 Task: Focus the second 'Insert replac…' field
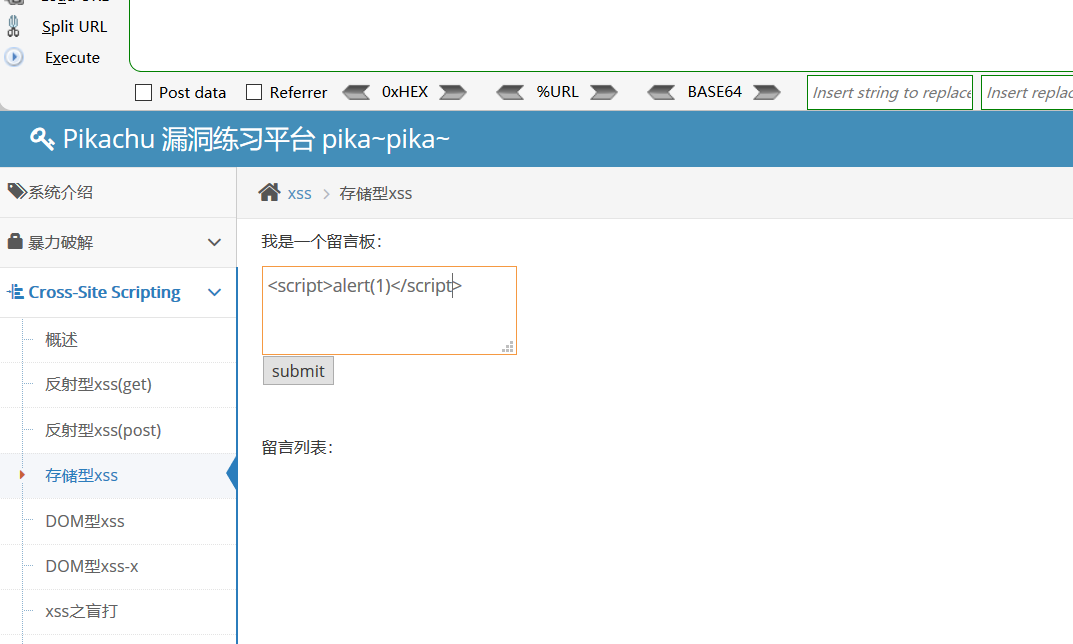tap(1027, 92)
